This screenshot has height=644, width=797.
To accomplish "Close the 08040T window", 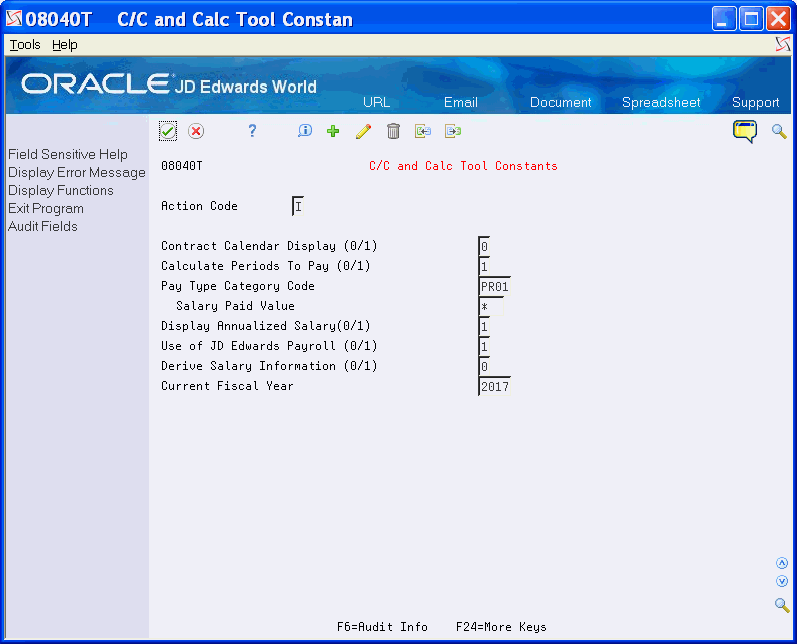I will pos(778,19).
